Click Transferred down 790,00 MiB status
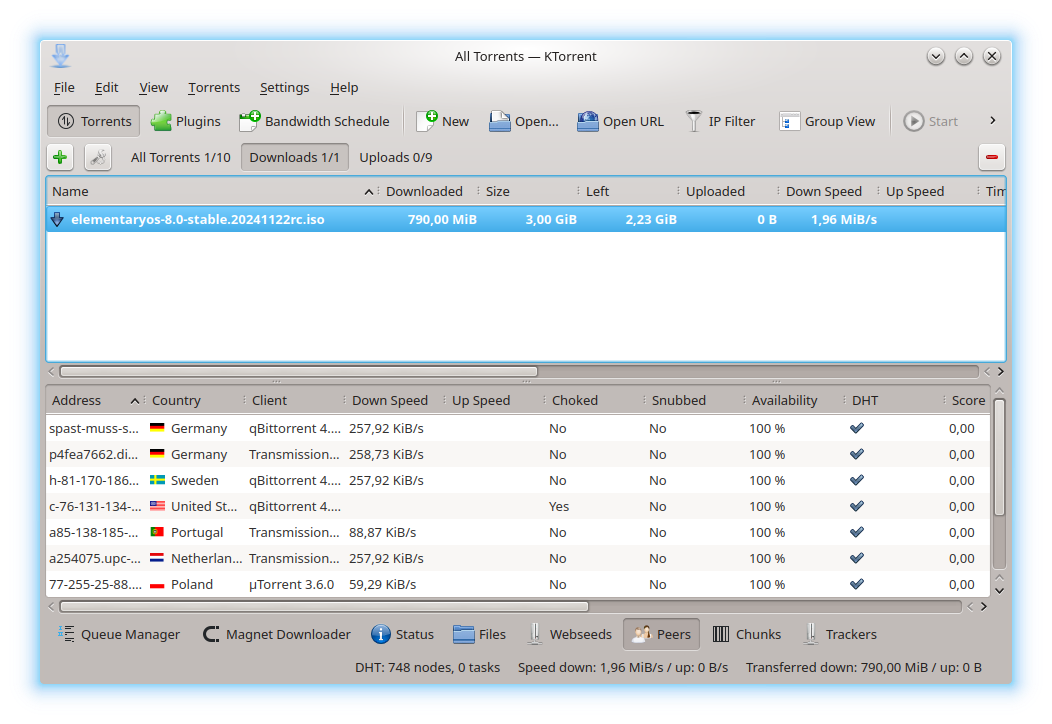The width and height of the screenshot is (1052, 724). pyautogui.click(x=863, y=668)
